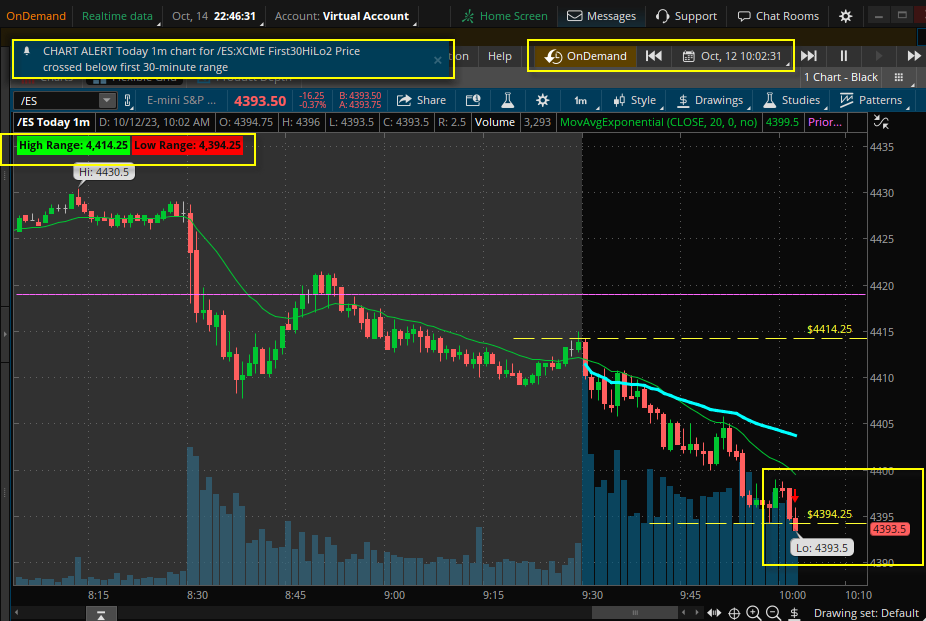Click the flask Edit Studies icon
Image resolution: width=926 pixels, height=621 pixels.
pyautogui.click(x=507, y=100)
